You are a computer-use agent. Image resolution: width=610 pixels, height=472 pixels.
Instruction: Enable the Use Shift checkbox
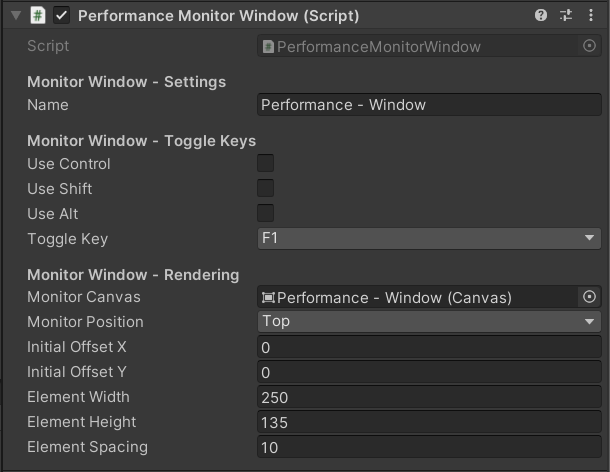click(266, 189)
